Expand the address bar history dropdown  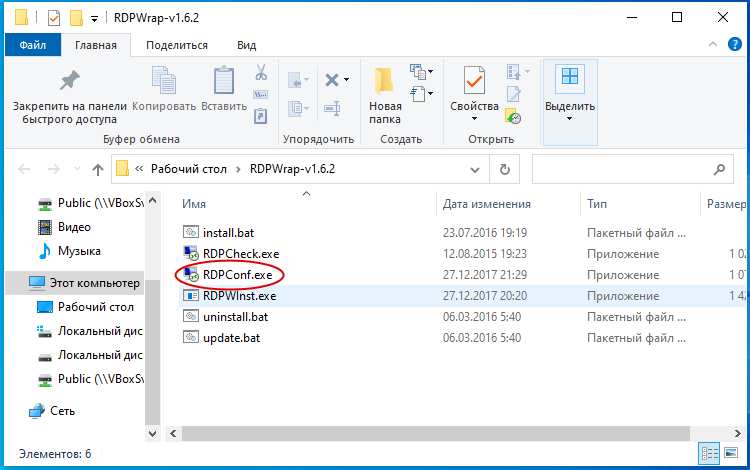tap(474, 169)
